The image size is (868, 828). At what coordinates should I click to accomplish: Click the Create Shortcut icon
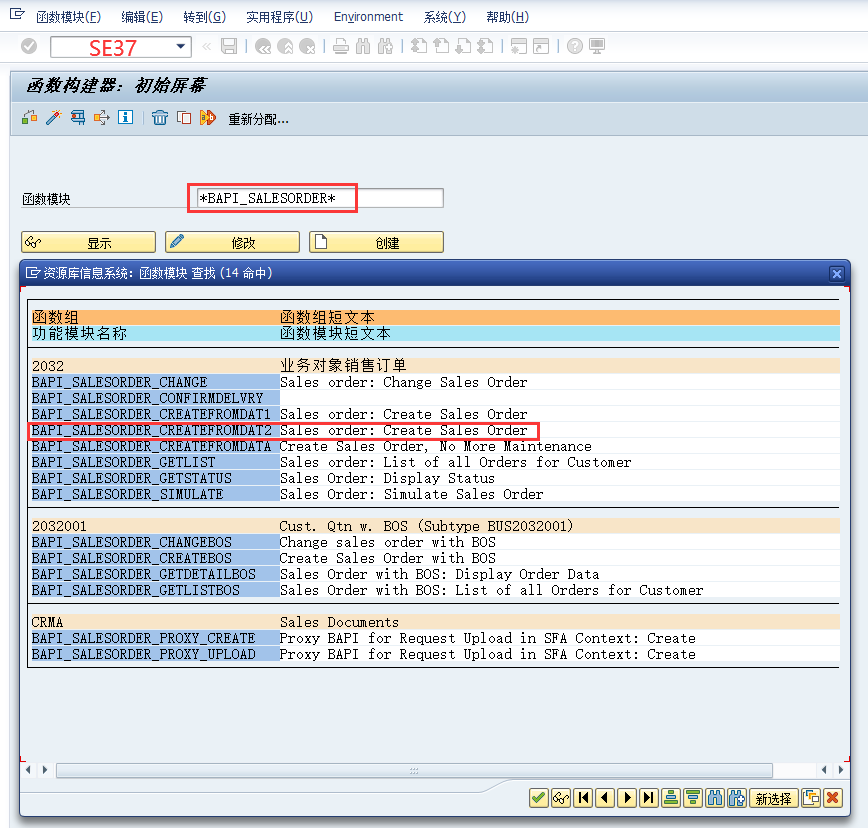click(x=541, y=46)
